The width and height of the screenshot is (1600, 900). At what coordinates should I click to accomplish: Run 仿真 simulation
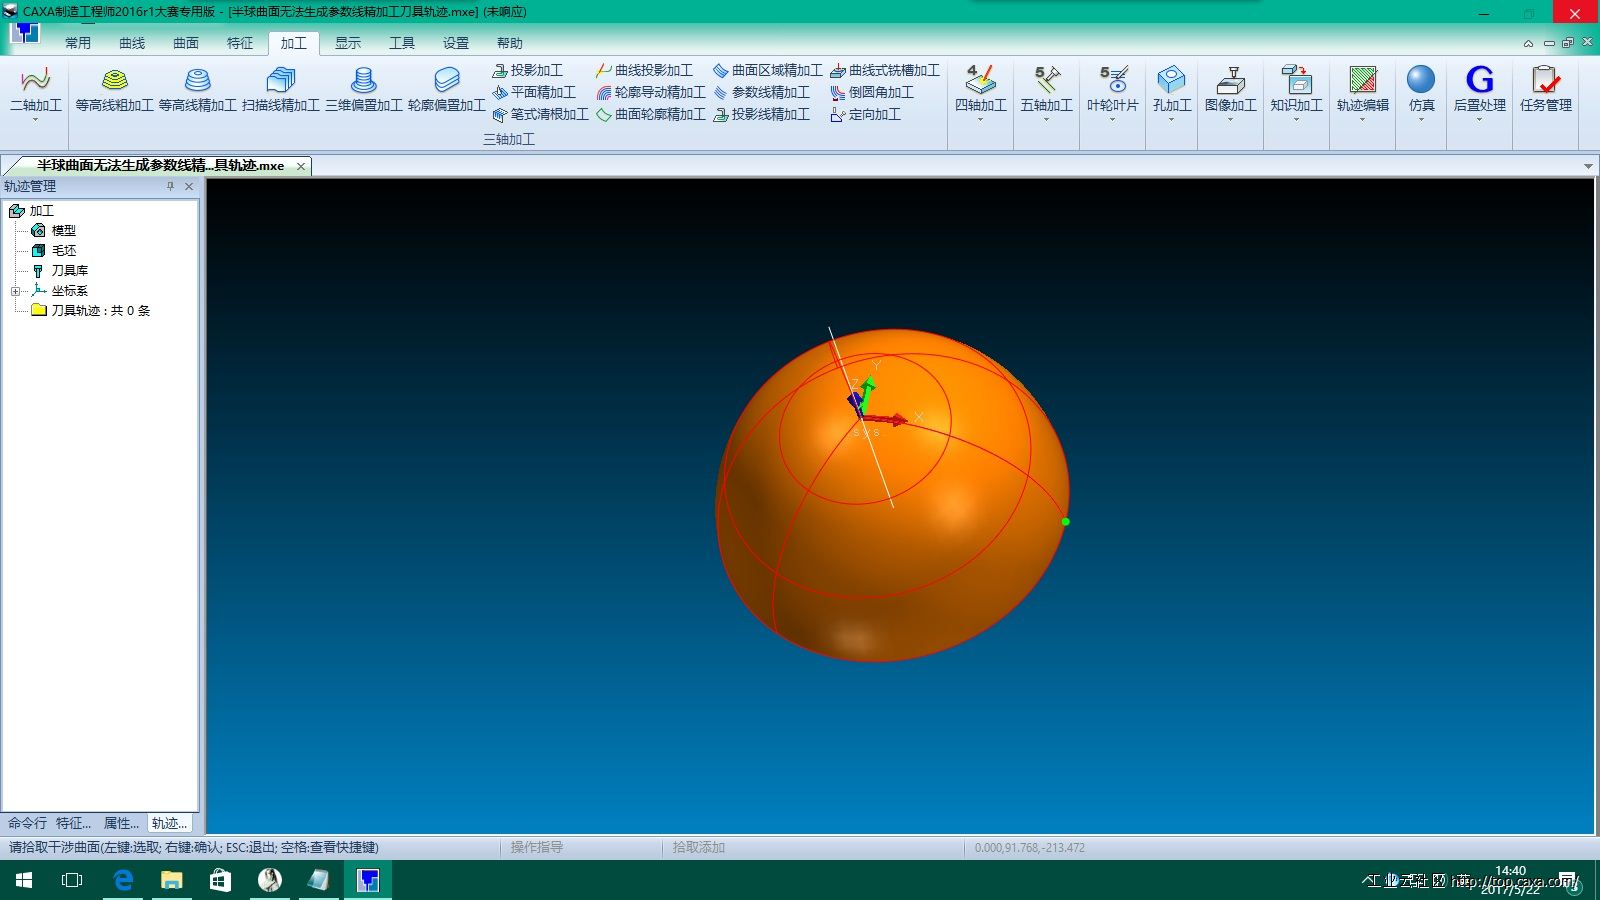pyautogui.click(x=1421, y=91)
